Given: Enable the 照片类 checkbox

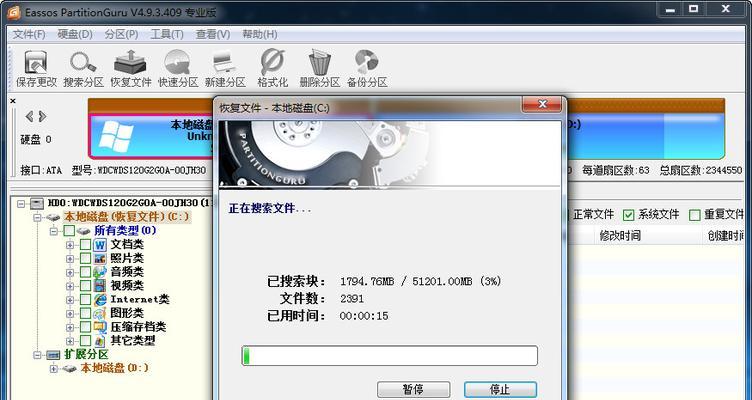Looking at the screenshot, I should (x=85, y=259).
